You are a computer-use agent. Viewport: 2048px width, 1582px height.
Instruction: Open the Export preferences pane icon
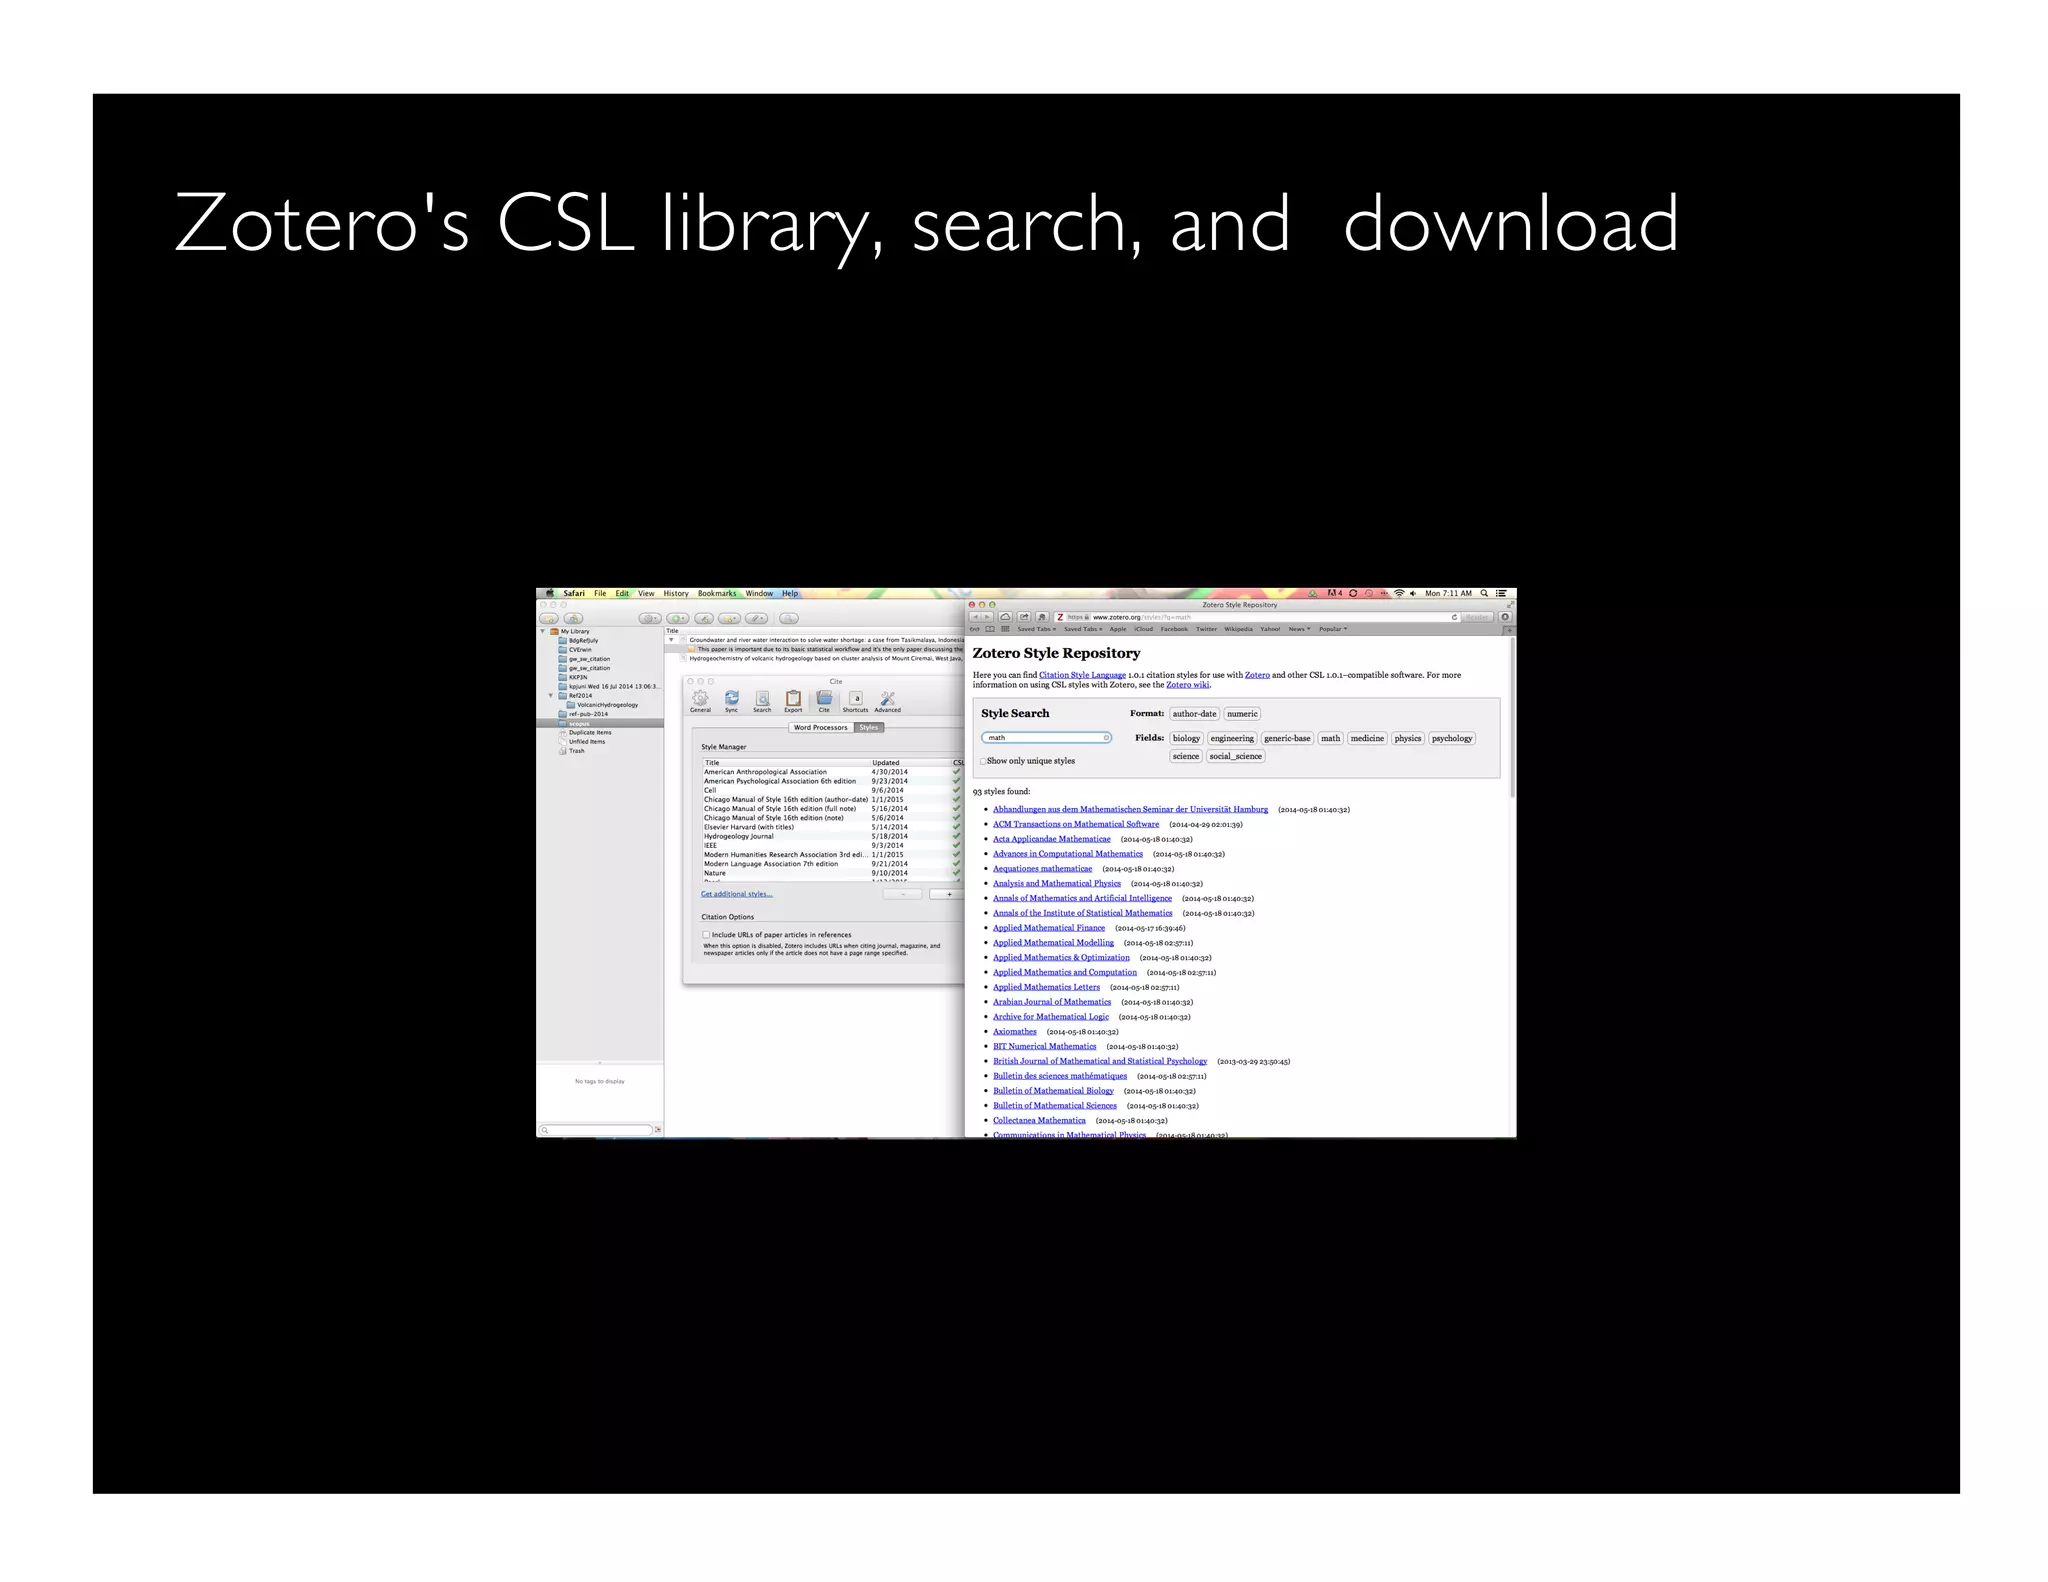click(x=793, y=700)
